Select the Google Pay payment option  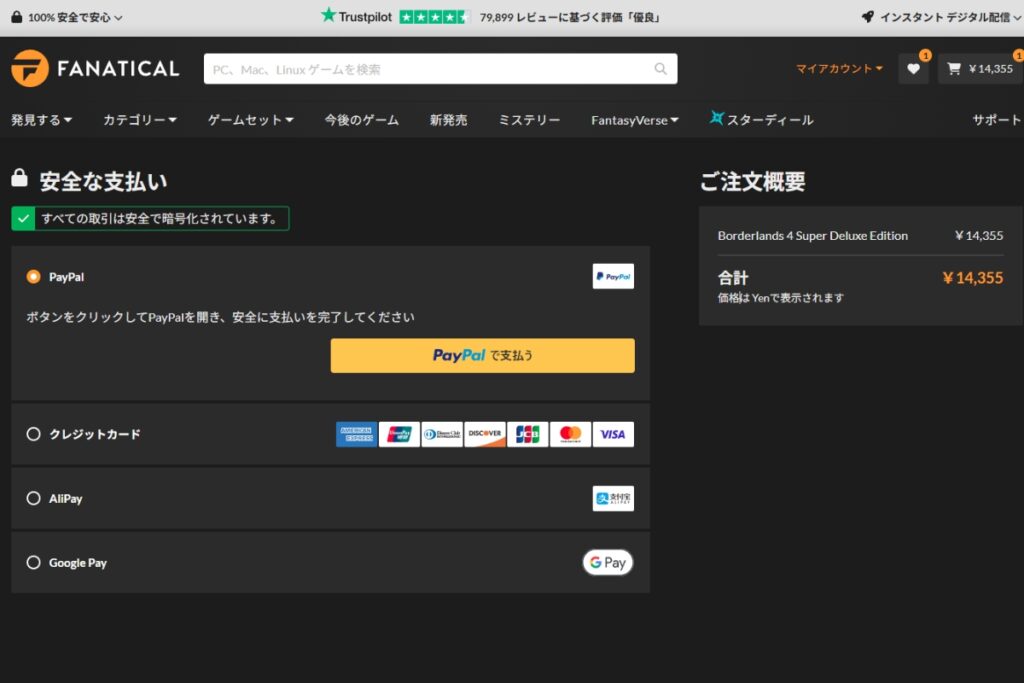33,562
